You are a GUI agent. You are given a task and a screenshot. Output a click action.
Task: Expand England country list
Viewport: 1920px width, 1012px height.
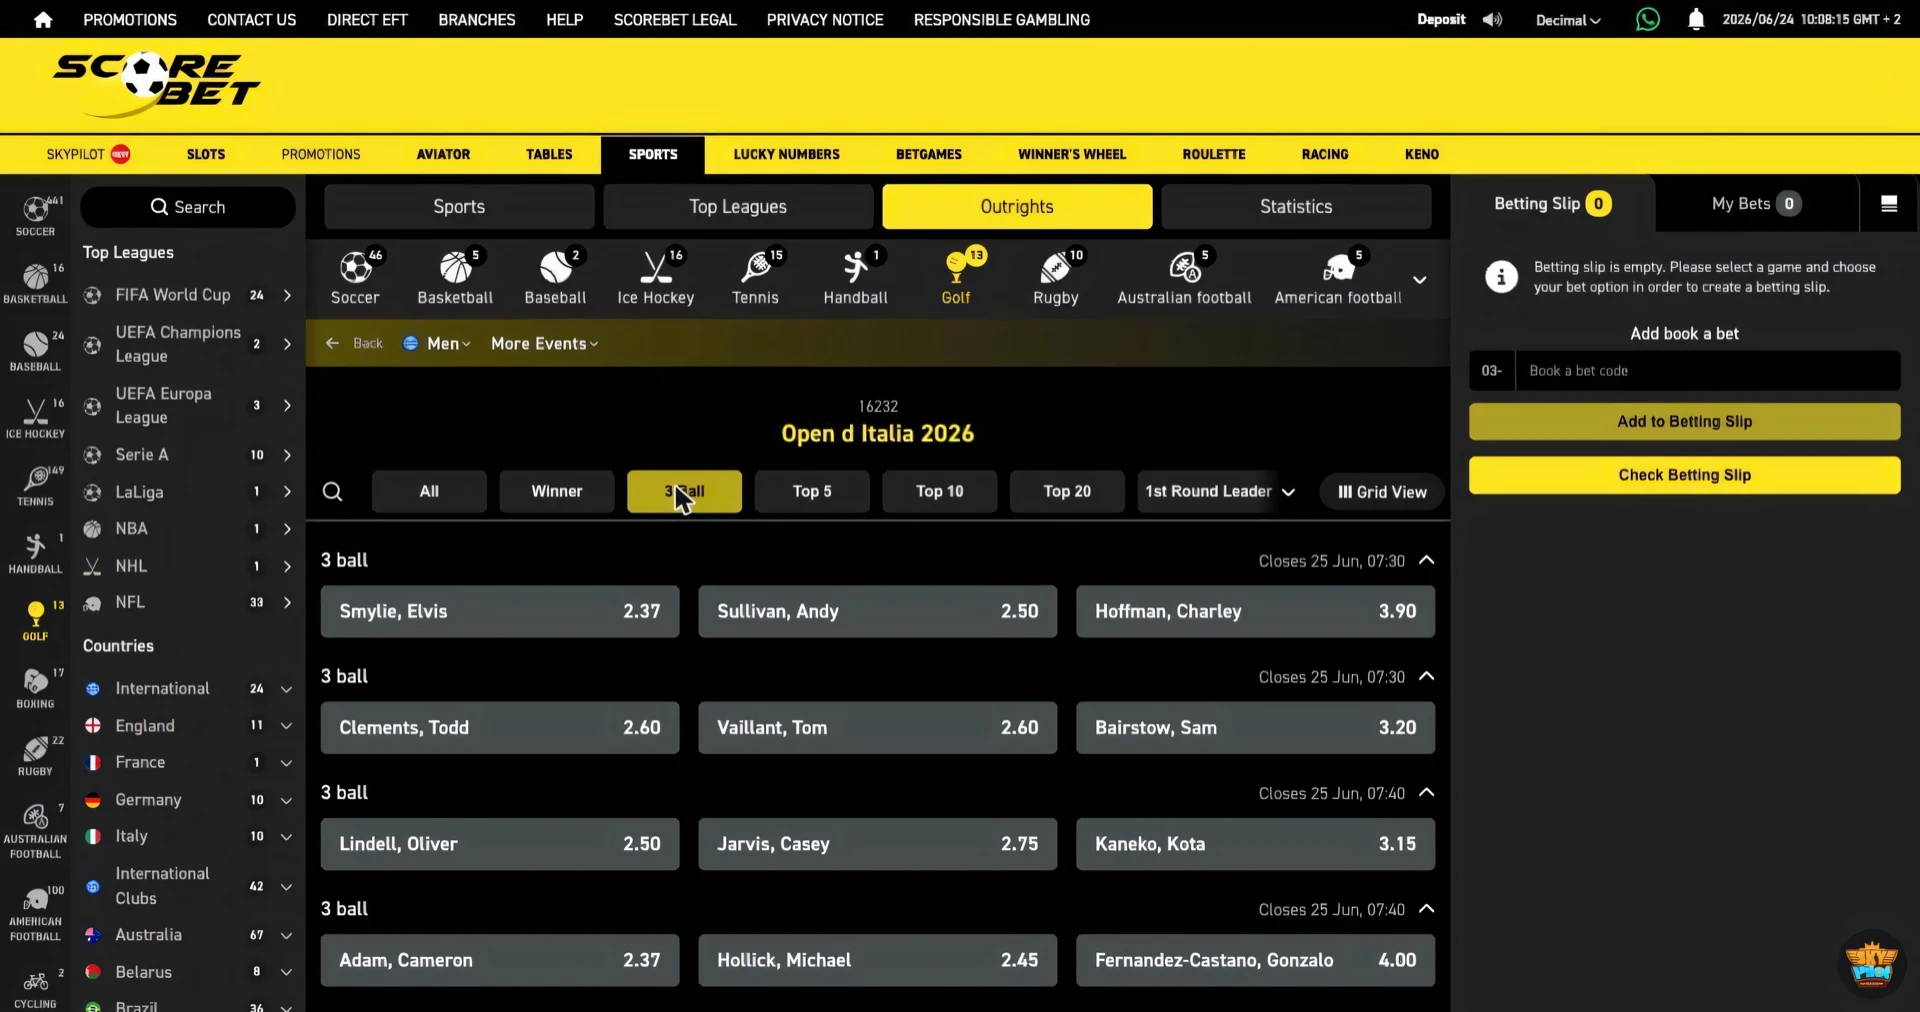[x=286, y=726]
